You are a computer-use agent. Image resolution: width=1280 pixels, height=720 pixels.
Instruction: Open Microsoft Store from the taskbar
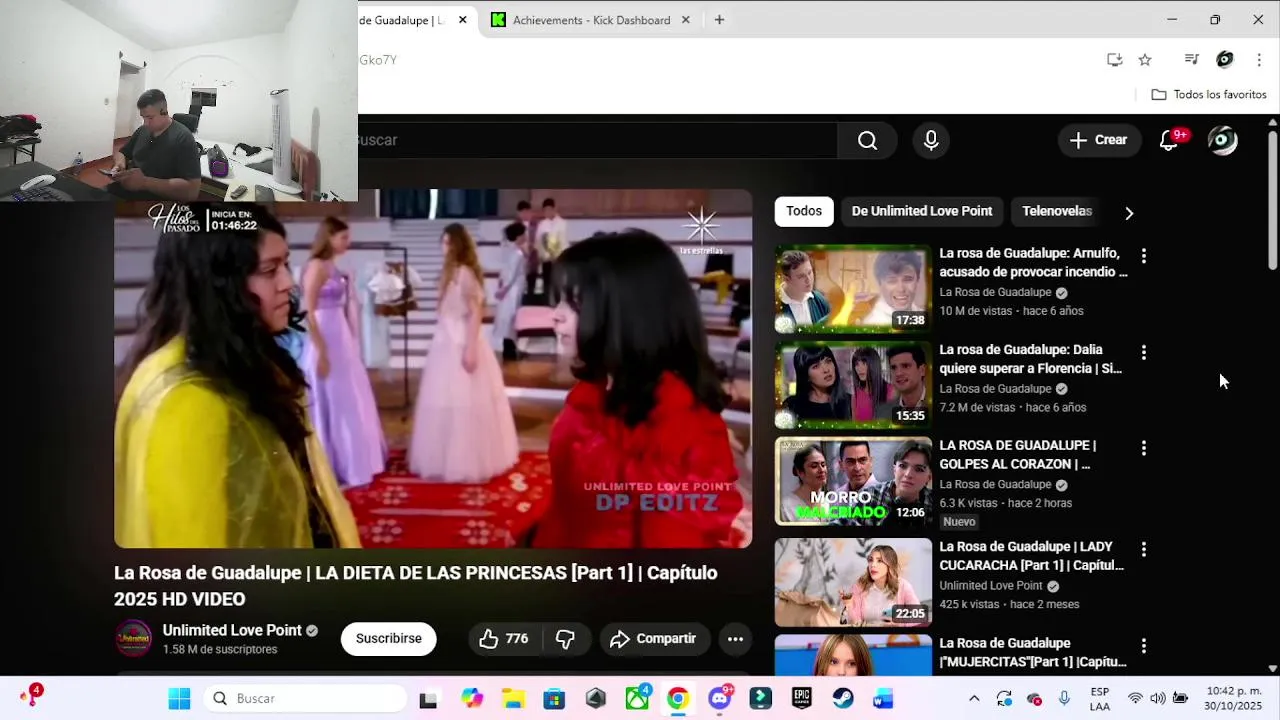[554, 698]
